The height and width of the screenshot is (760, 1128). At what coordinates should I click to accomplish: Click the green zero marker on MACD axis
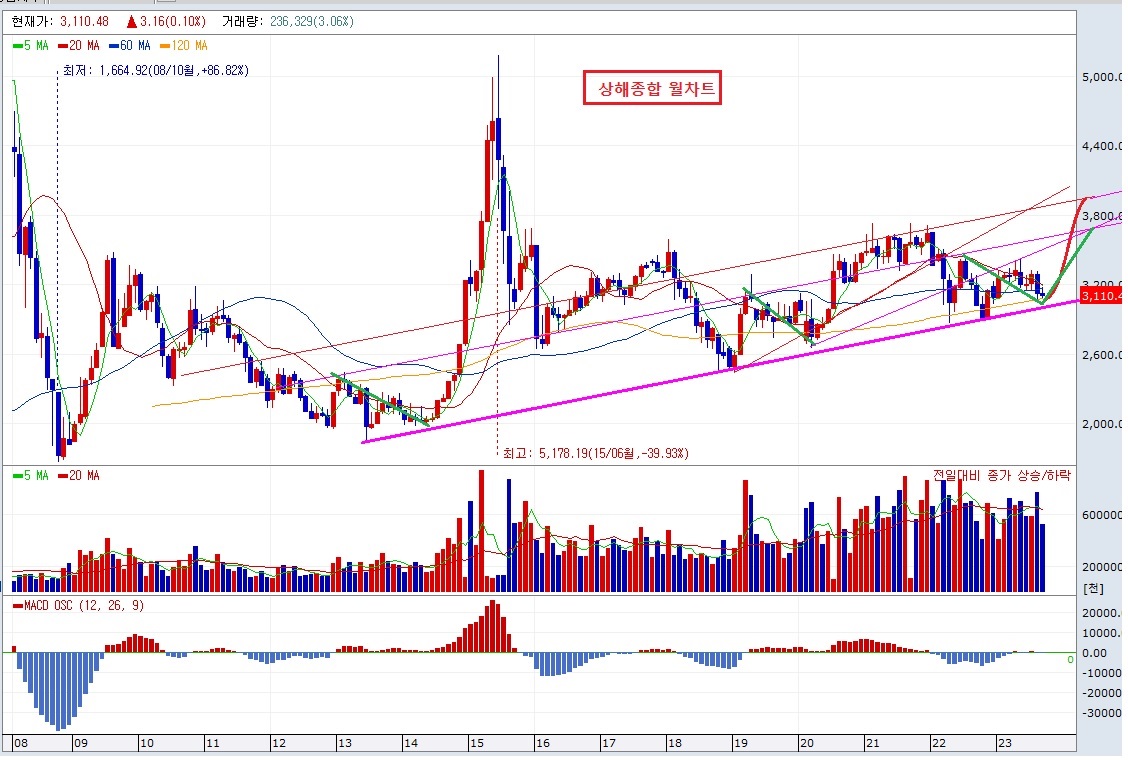pyautogui.click(x=1070, y=659)
